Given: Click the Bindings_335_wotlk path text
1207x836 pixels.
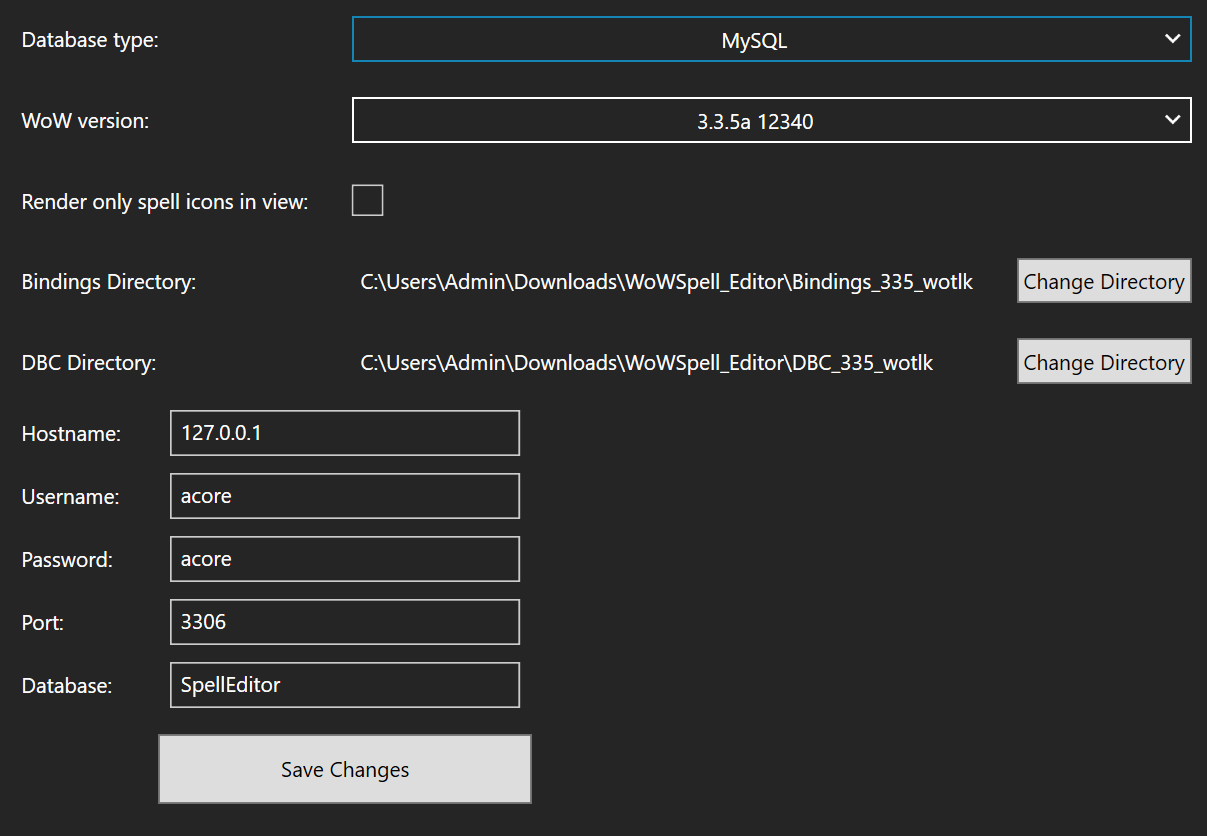Looking at the screenshot, I should [666, 281].
